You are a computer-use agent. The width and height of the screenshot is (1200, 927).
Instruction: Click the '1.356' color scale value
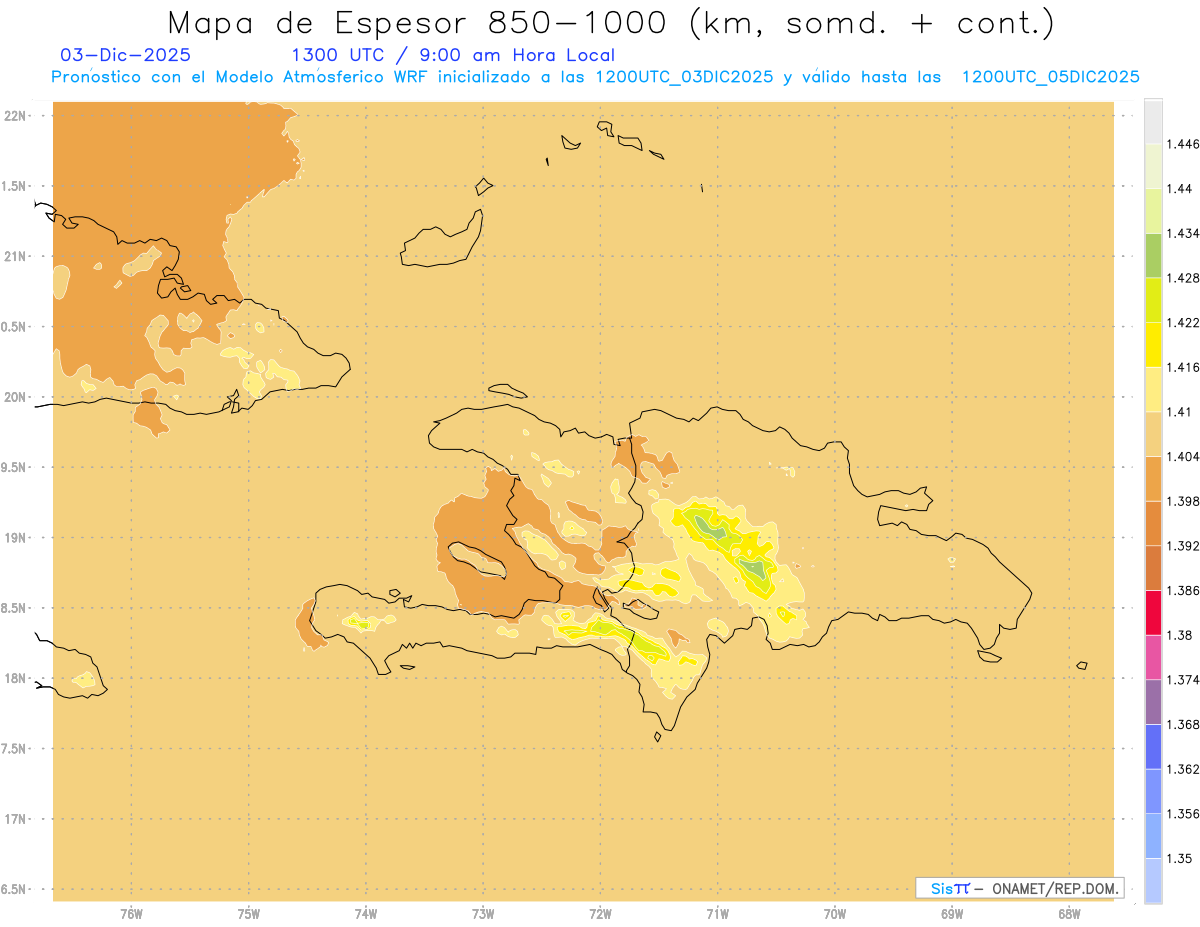click(1183, 814)
